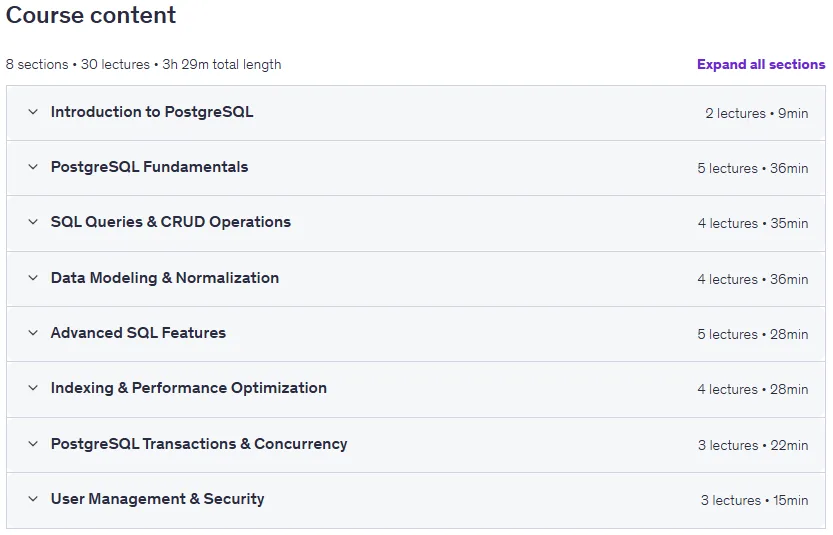
Task: Open the Introduction to PostgreSQL section title
Action: (152, 112)
